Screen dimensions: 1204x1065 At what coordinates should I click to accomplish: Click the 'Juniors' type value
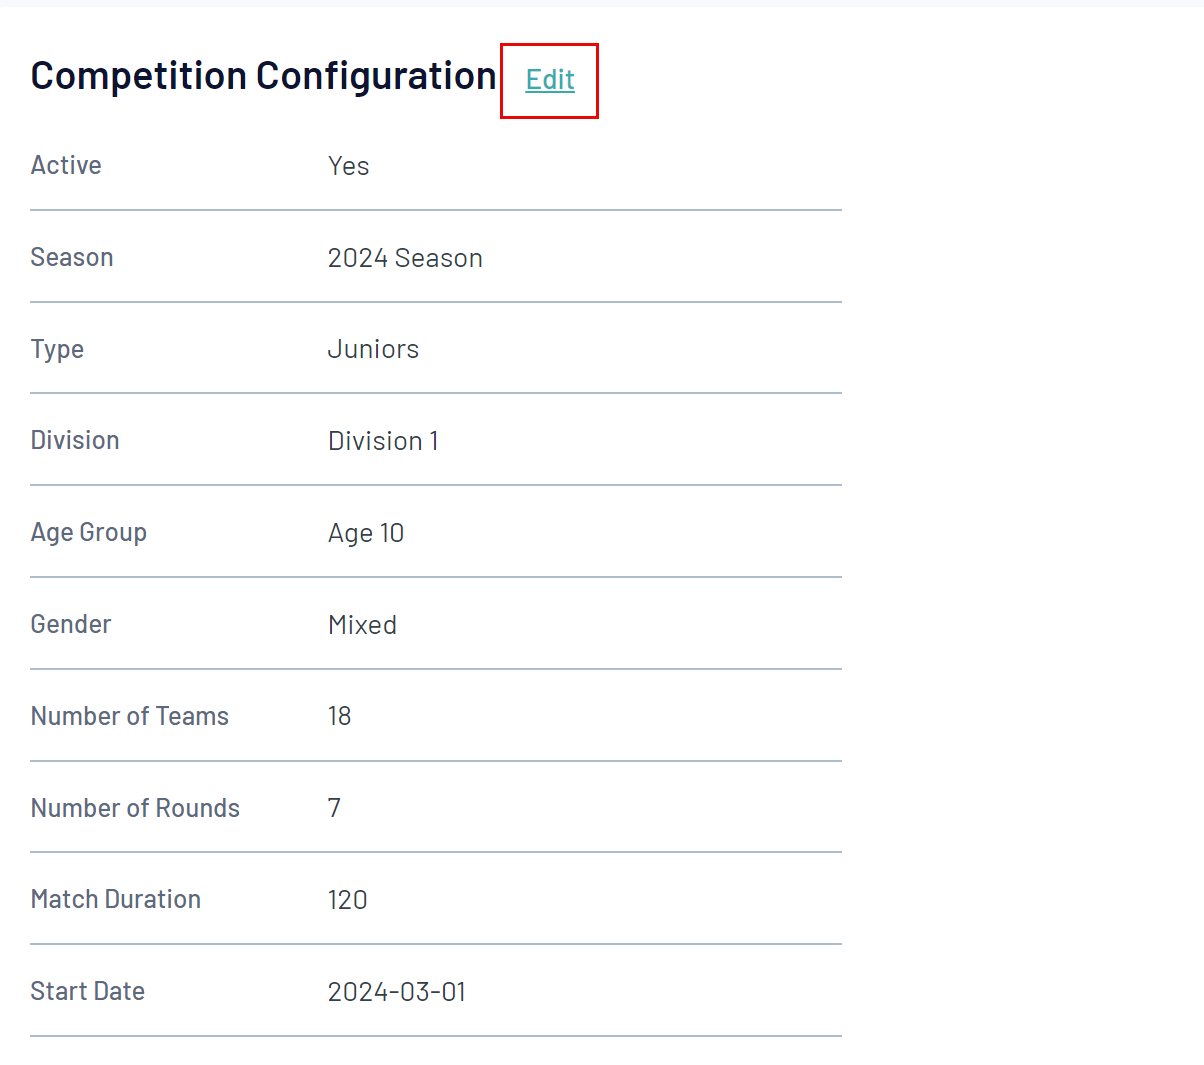click(373, 349)
